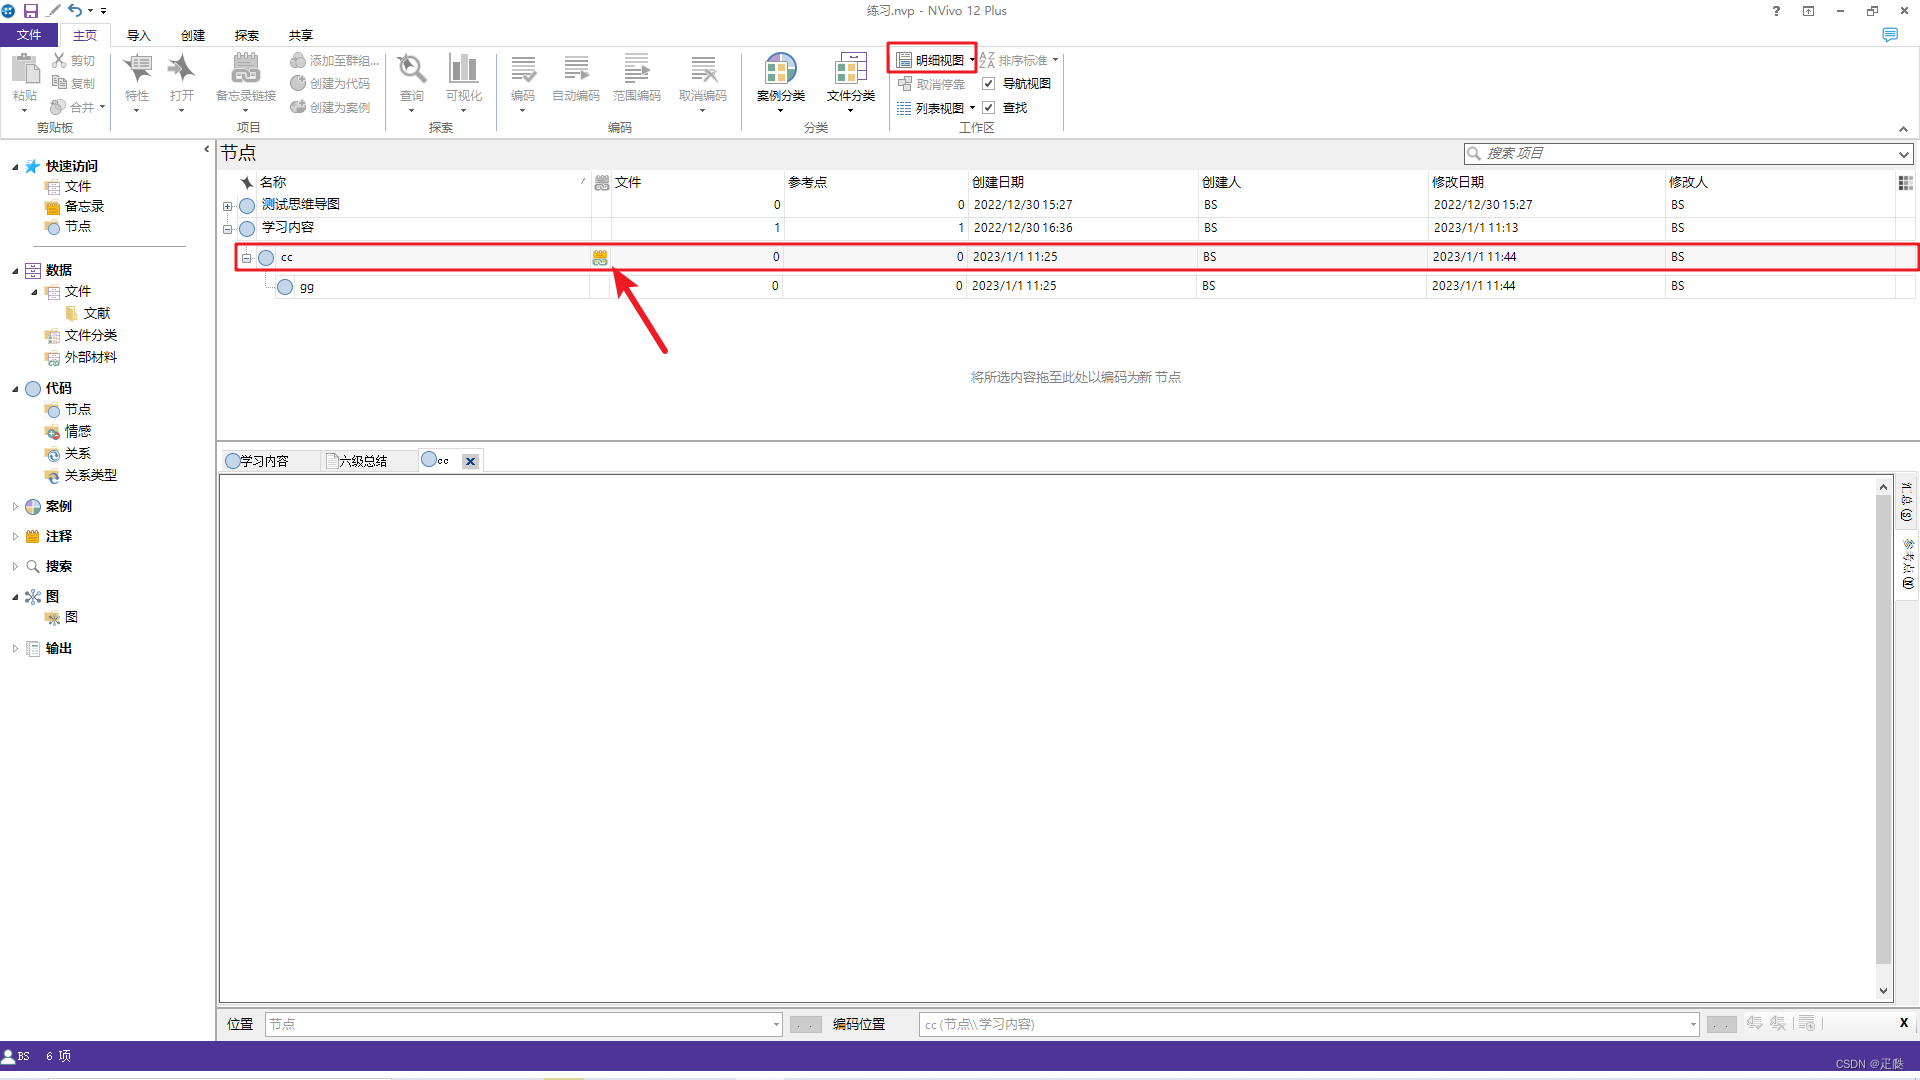Close the cc detail tab
Viewport: 1920px width, 1080px height.
click(x=470, y=461)
